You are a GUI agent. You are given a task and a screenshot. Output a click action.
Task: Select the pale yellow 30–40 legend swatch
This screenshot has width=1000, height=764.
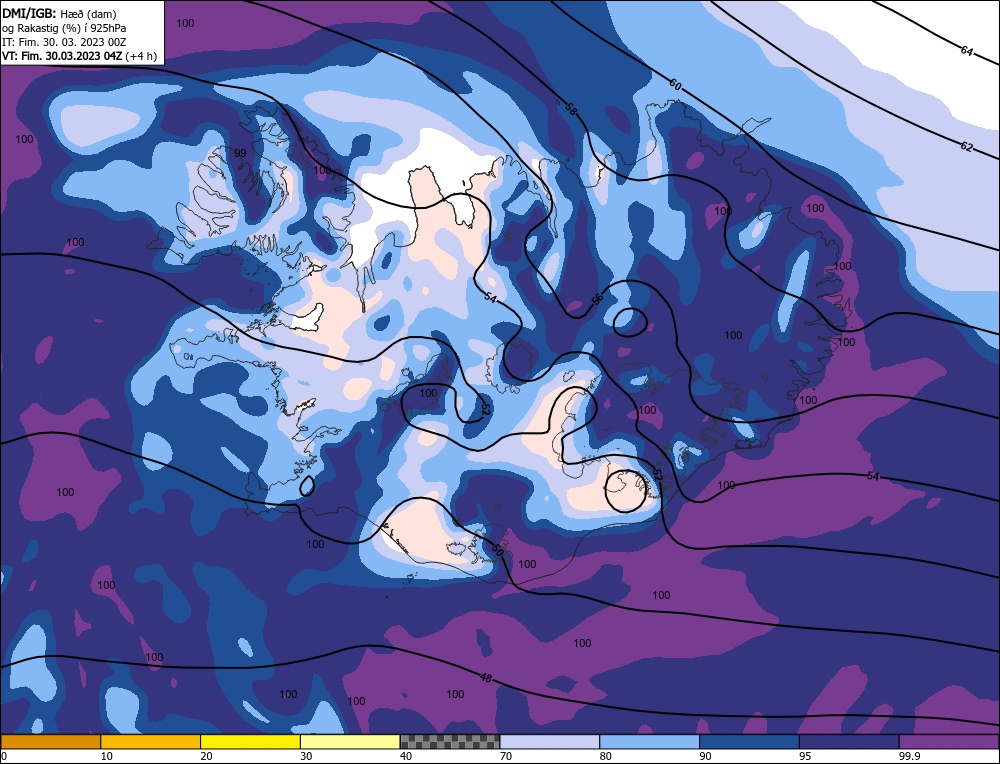(x=350, y=742)
